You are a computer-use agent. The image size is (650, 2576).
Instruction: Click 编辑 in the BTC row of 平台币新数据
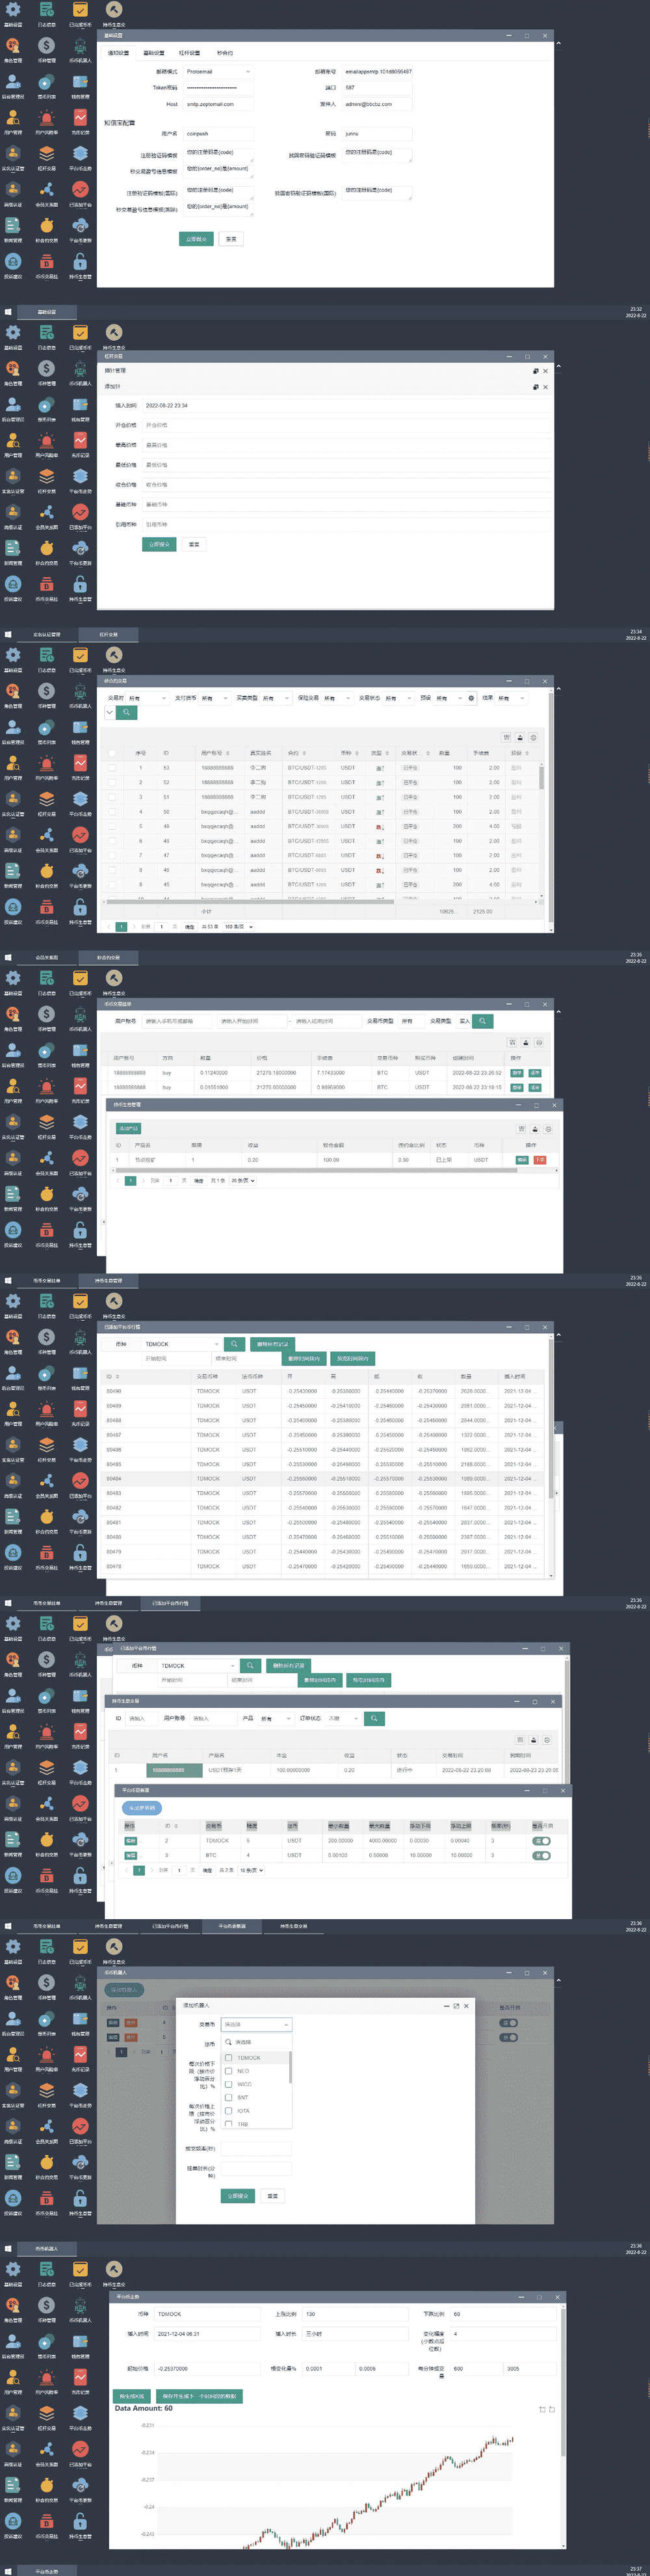(130, 1855)
